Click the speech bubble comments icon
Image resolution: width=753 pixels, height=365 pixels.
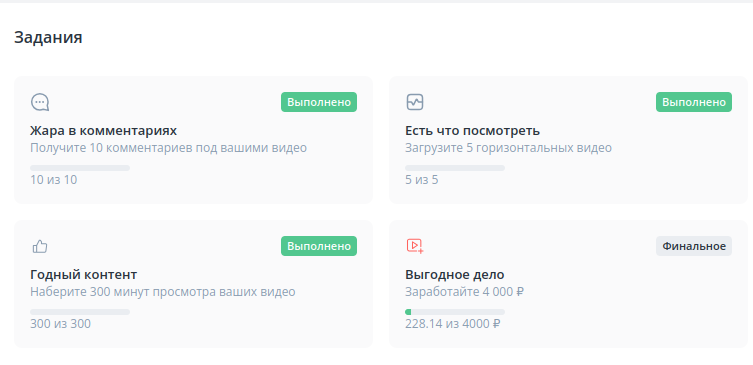40,102
